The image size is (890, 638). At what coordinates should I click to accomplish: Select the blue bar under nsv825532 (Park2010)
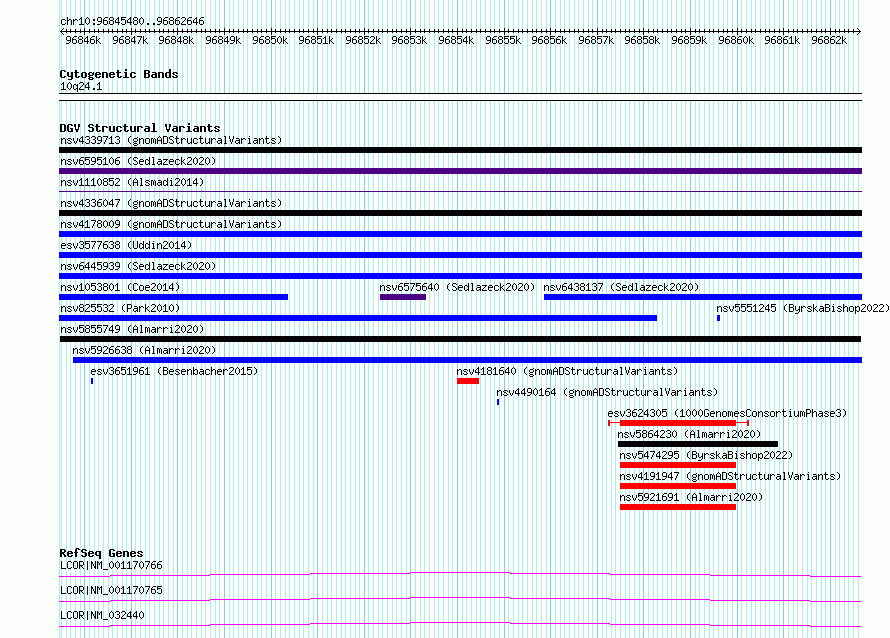click(358, 318)
